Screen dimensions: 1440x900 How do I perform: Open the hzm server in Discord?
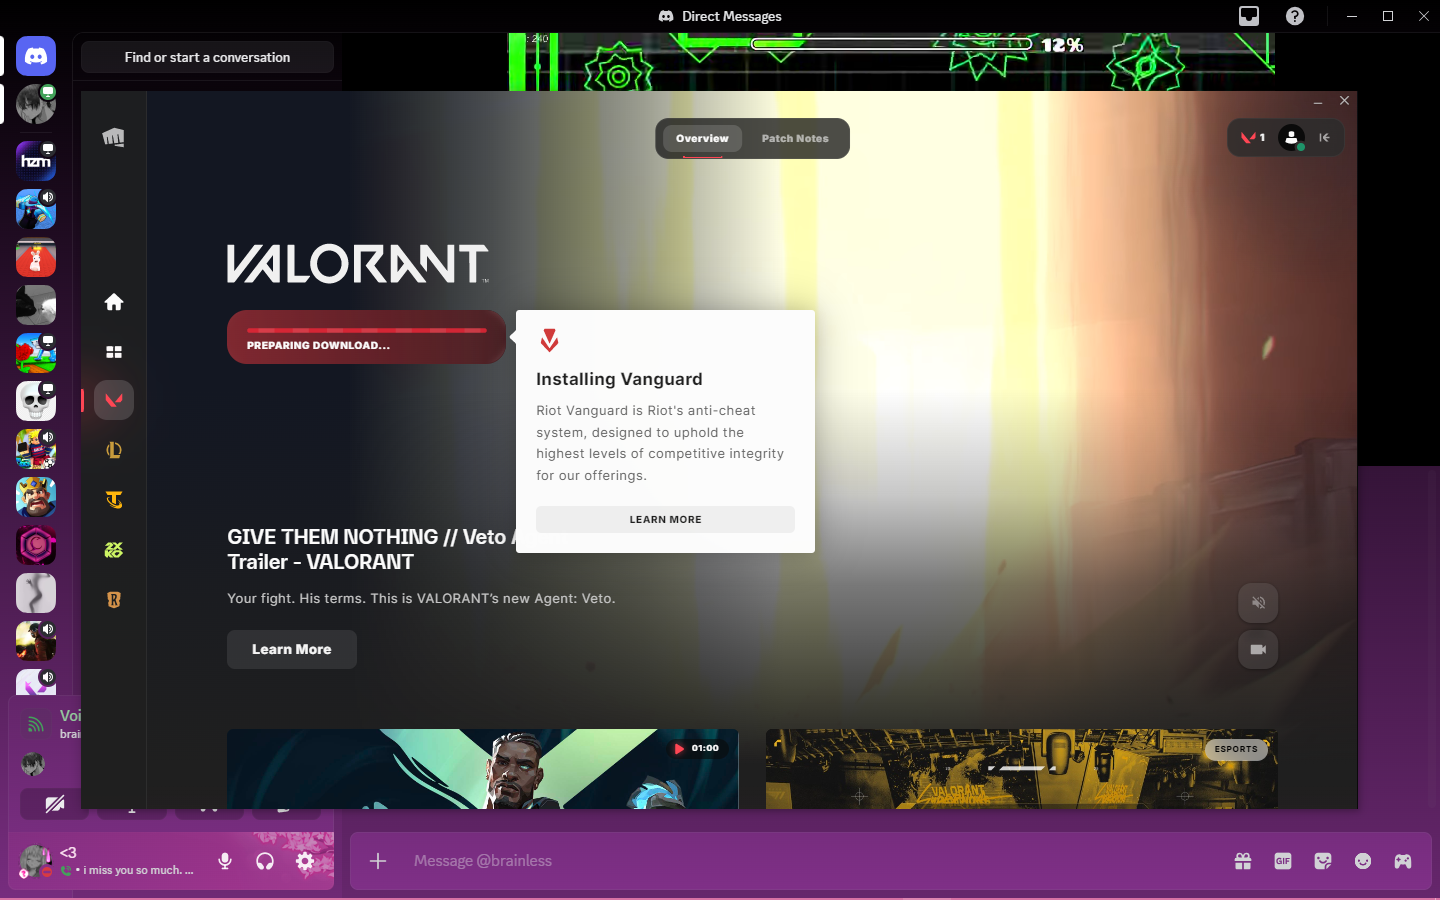point(36,161)
